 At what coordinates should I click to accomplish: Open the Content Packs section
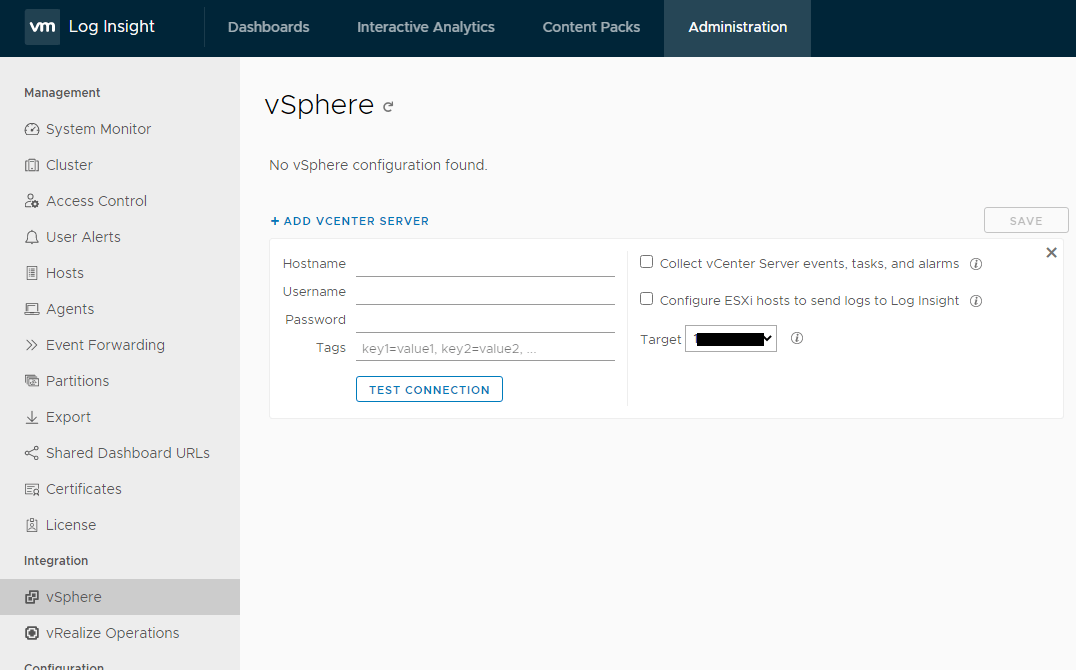[x=590, y=27]
